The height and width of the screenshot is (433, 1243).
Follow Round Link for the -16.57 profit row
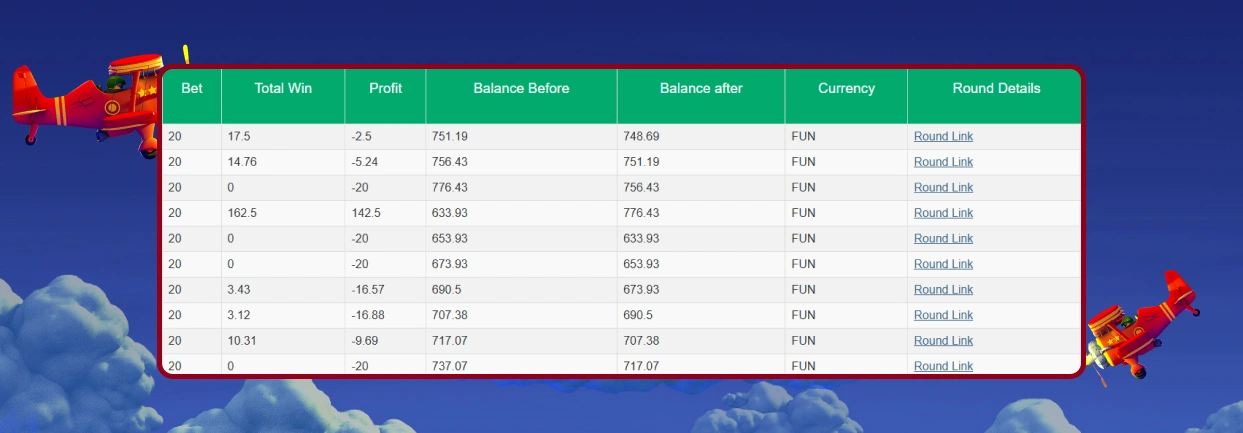[x=943, y=290]
